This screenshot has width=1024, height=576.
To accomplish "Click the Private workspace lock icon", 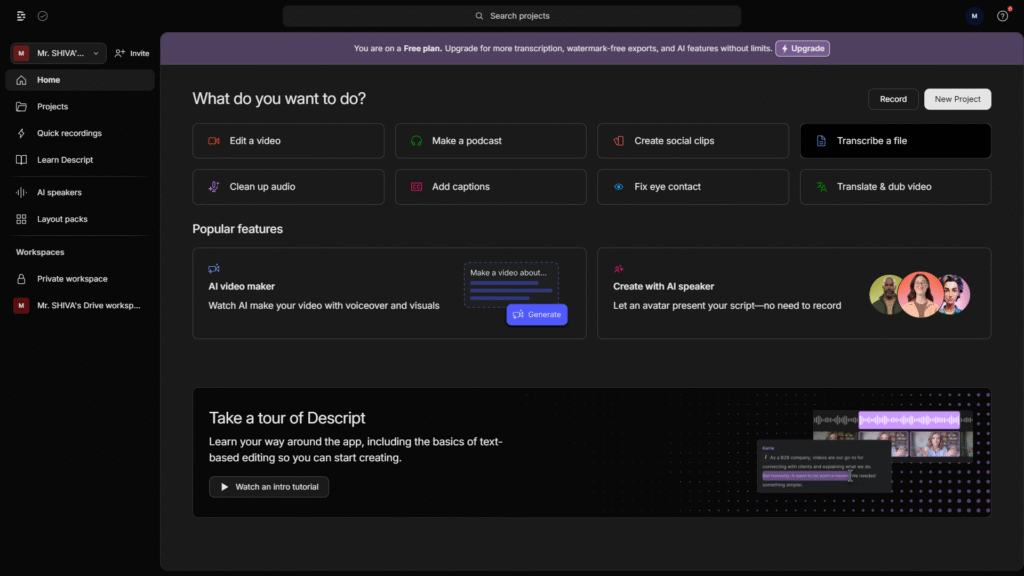I will point(22,279).
